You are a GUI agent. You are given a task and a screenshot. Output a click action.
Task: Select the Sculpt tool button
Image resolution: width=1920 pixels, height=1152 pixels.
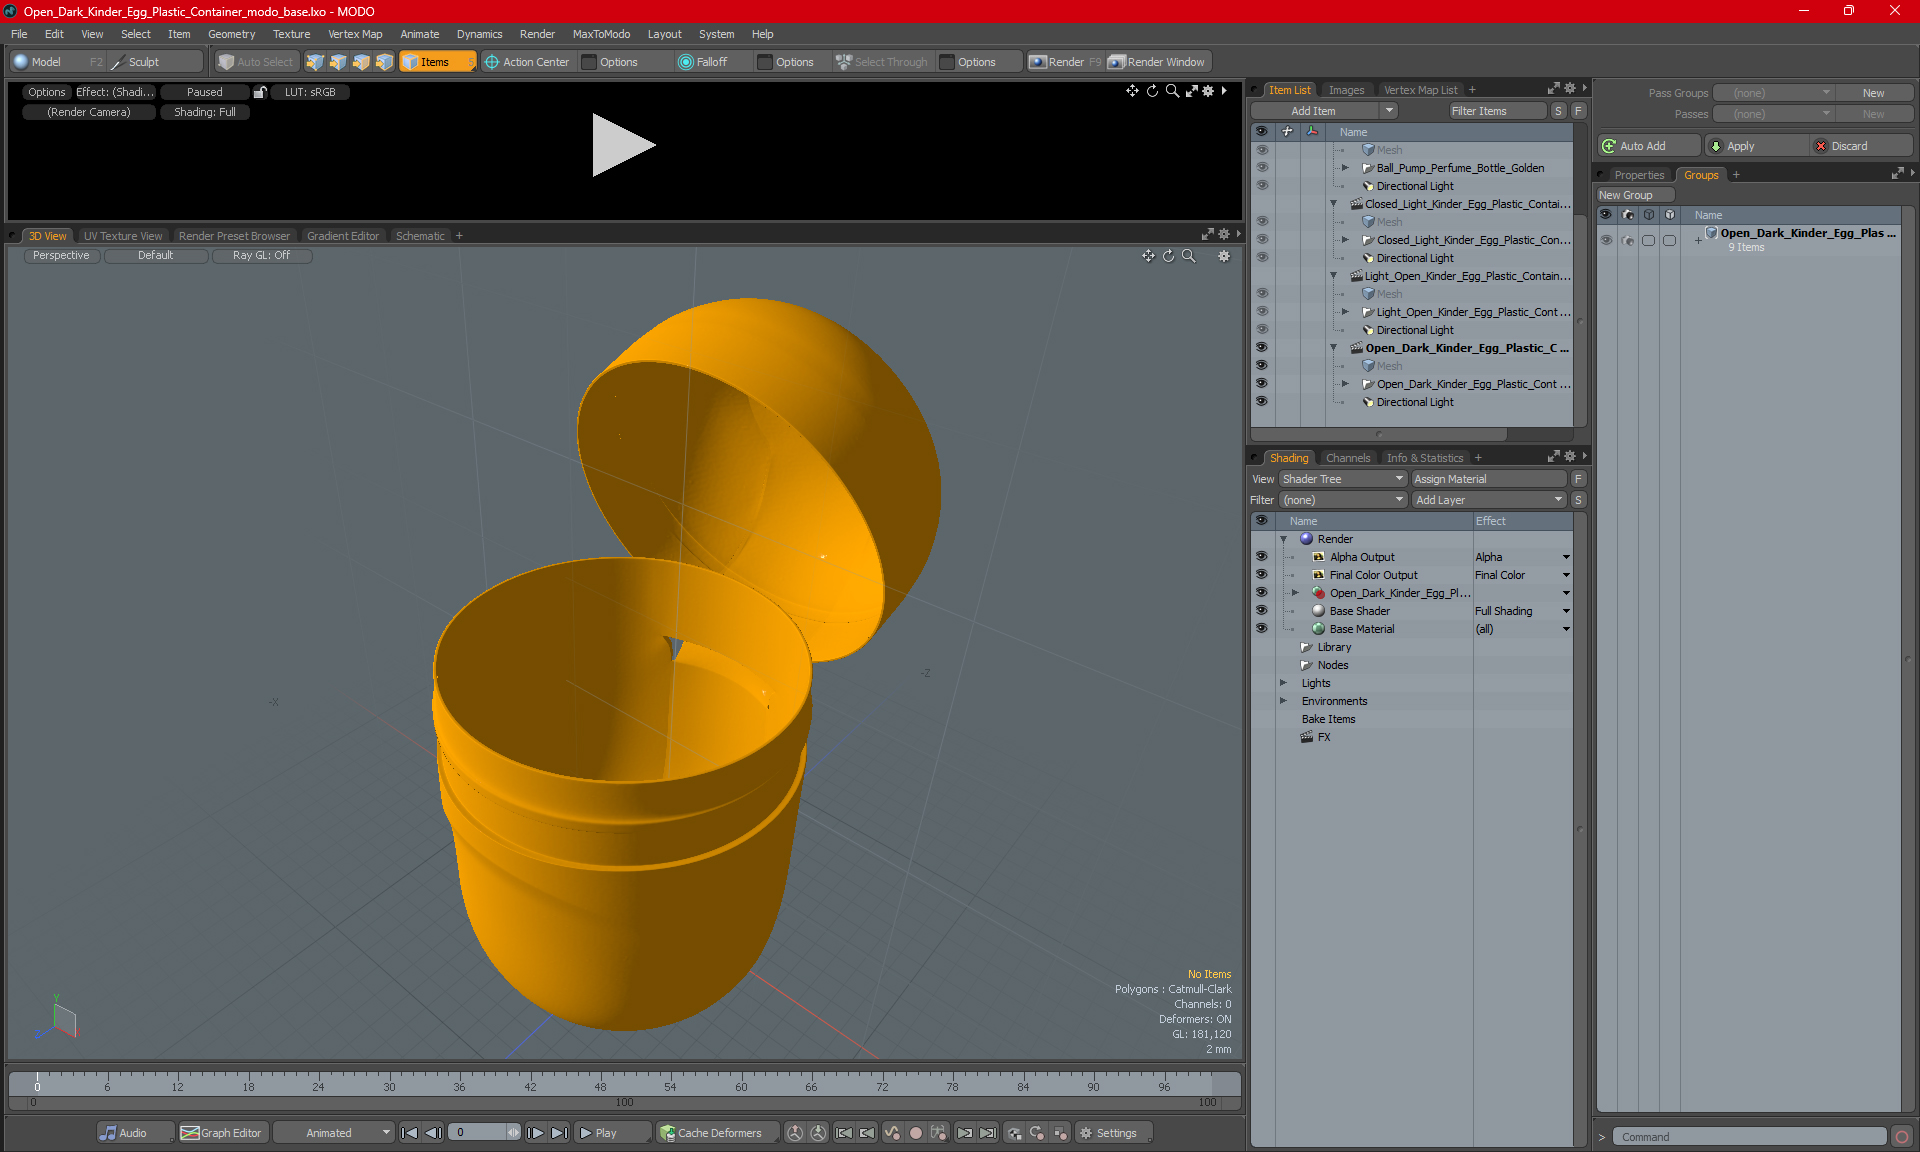pyautogui.click(x=155, y=62)
